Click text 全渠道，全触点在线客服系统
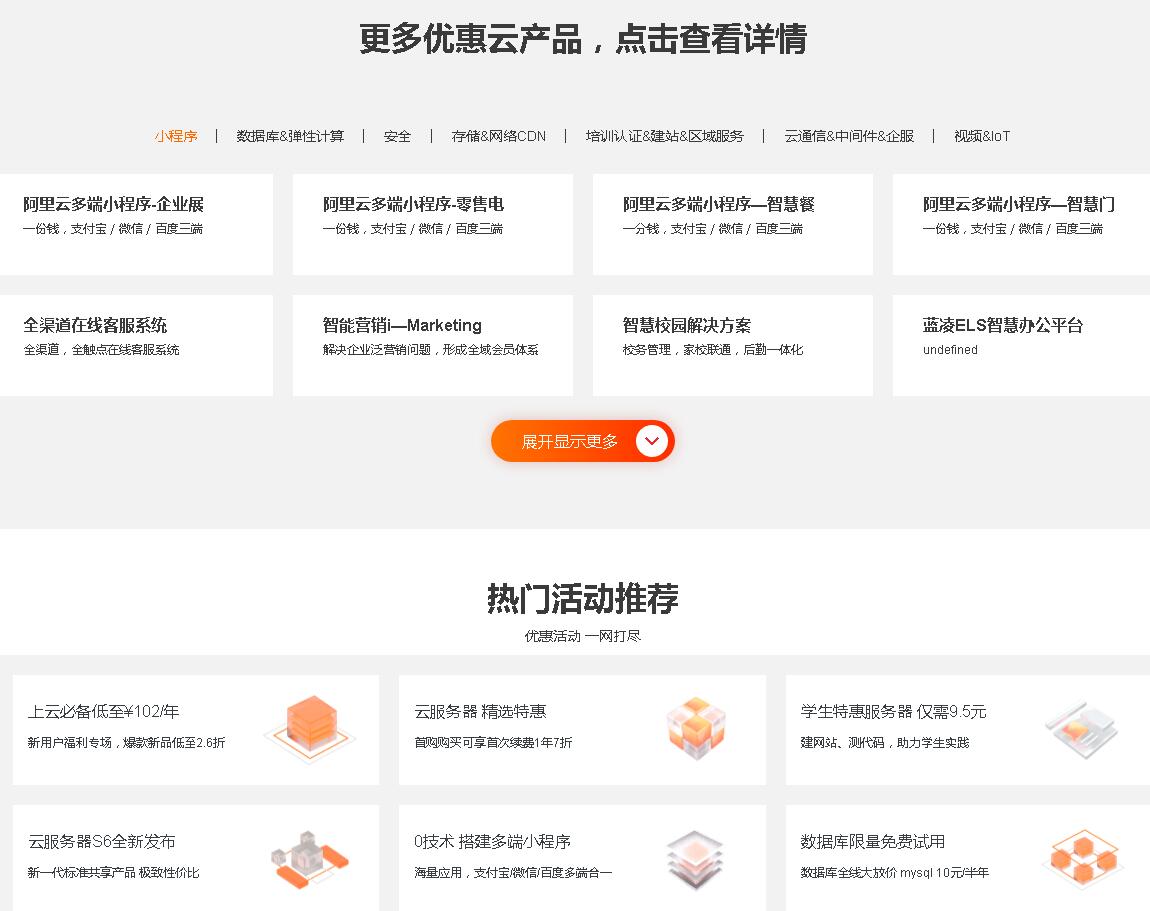This screenshot has width=1150, height=911. [x=101, y=349]
